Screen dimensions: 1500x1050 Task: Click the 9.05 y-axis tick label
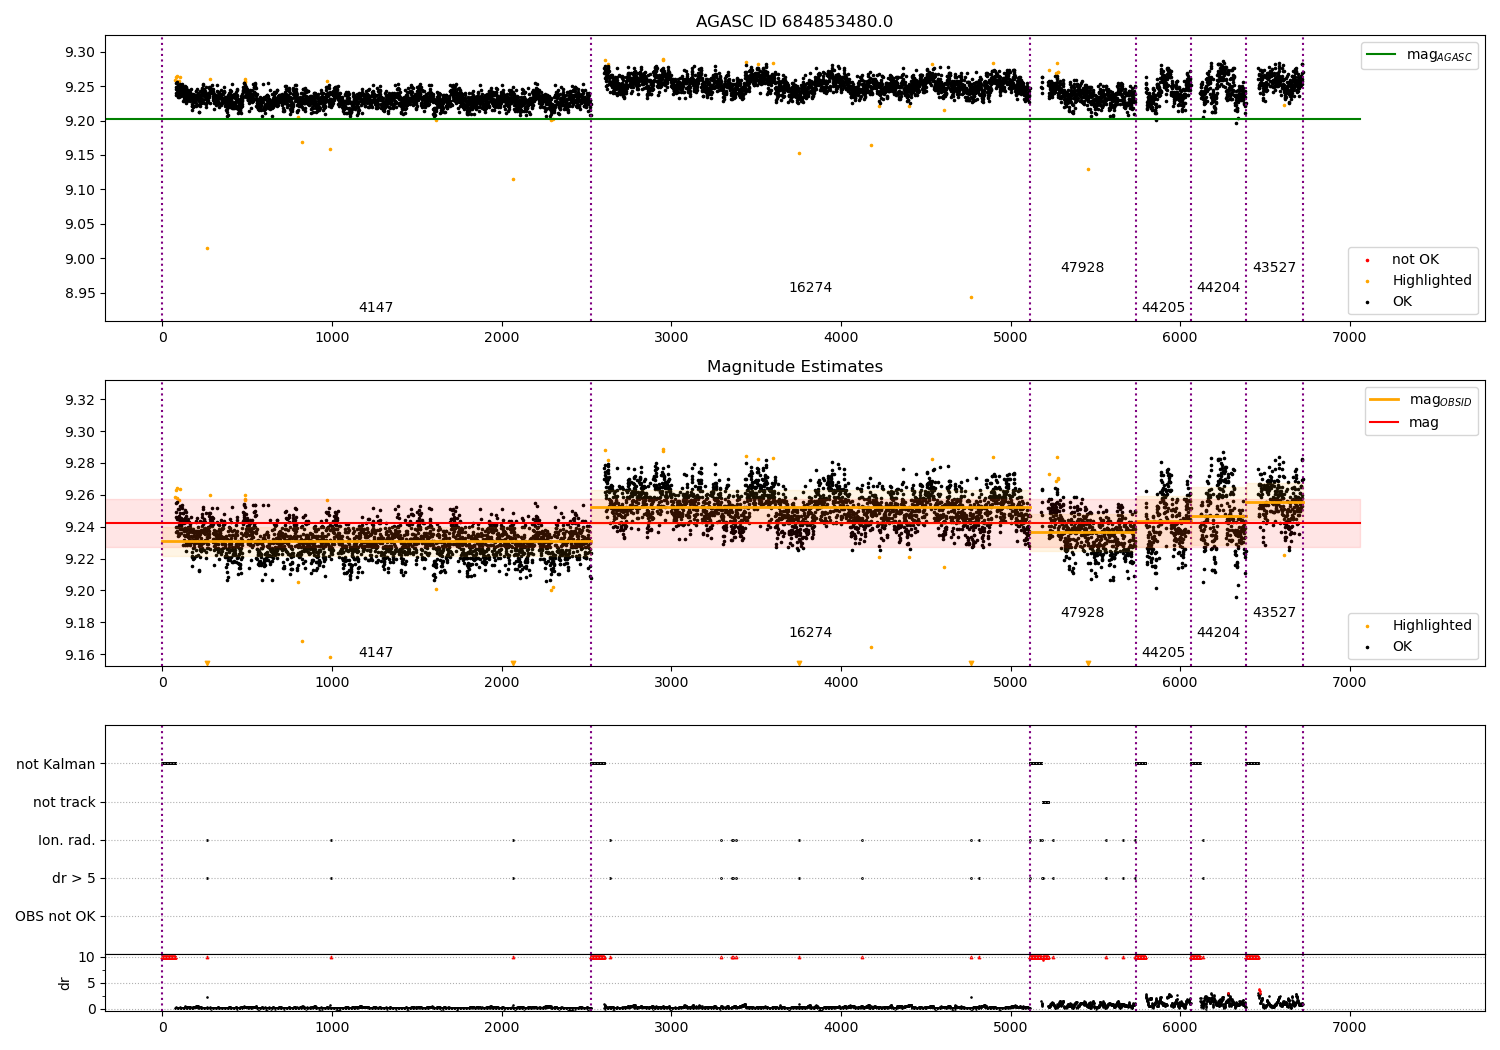[x=80, y=225]
